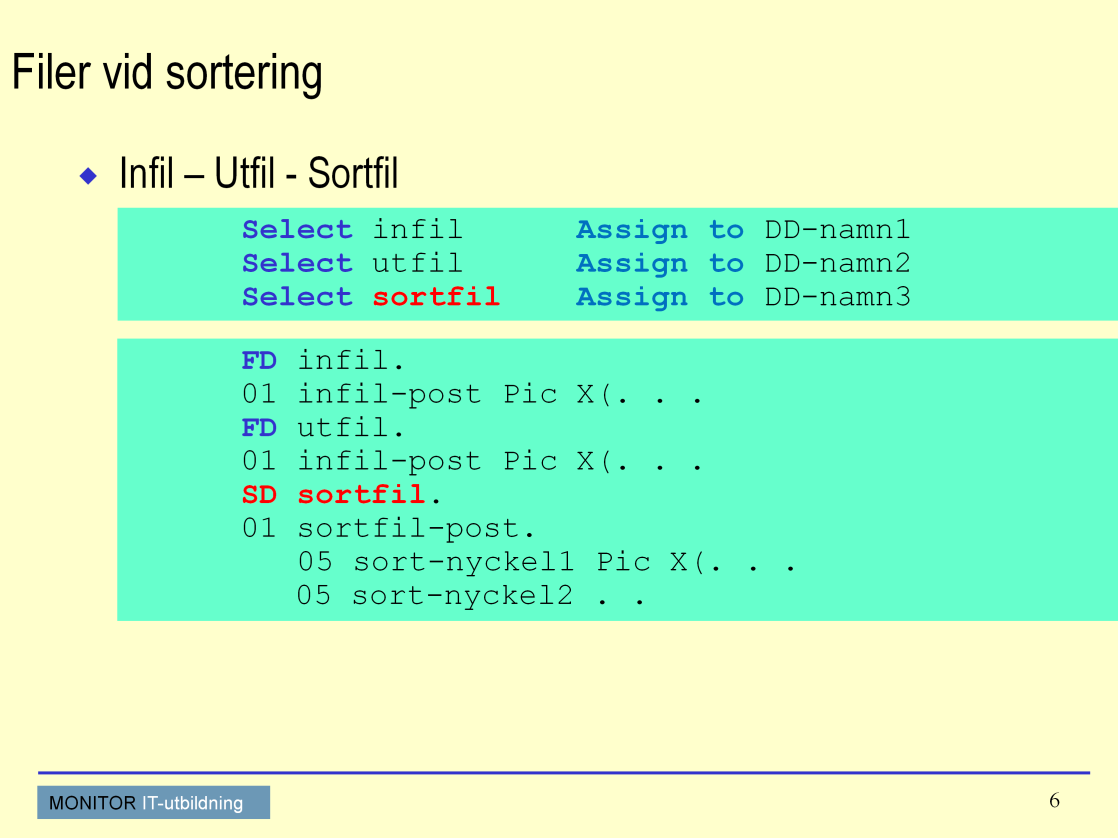Click 'Assign' in the DD-namn1 line
The image size is (1118, 838).
coord(632,230)
